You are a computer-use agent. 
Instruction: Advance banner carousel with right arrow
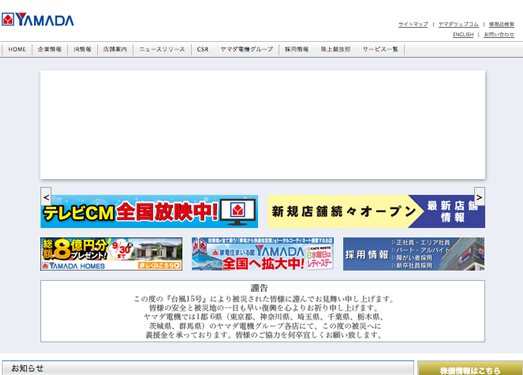point(479,197)
